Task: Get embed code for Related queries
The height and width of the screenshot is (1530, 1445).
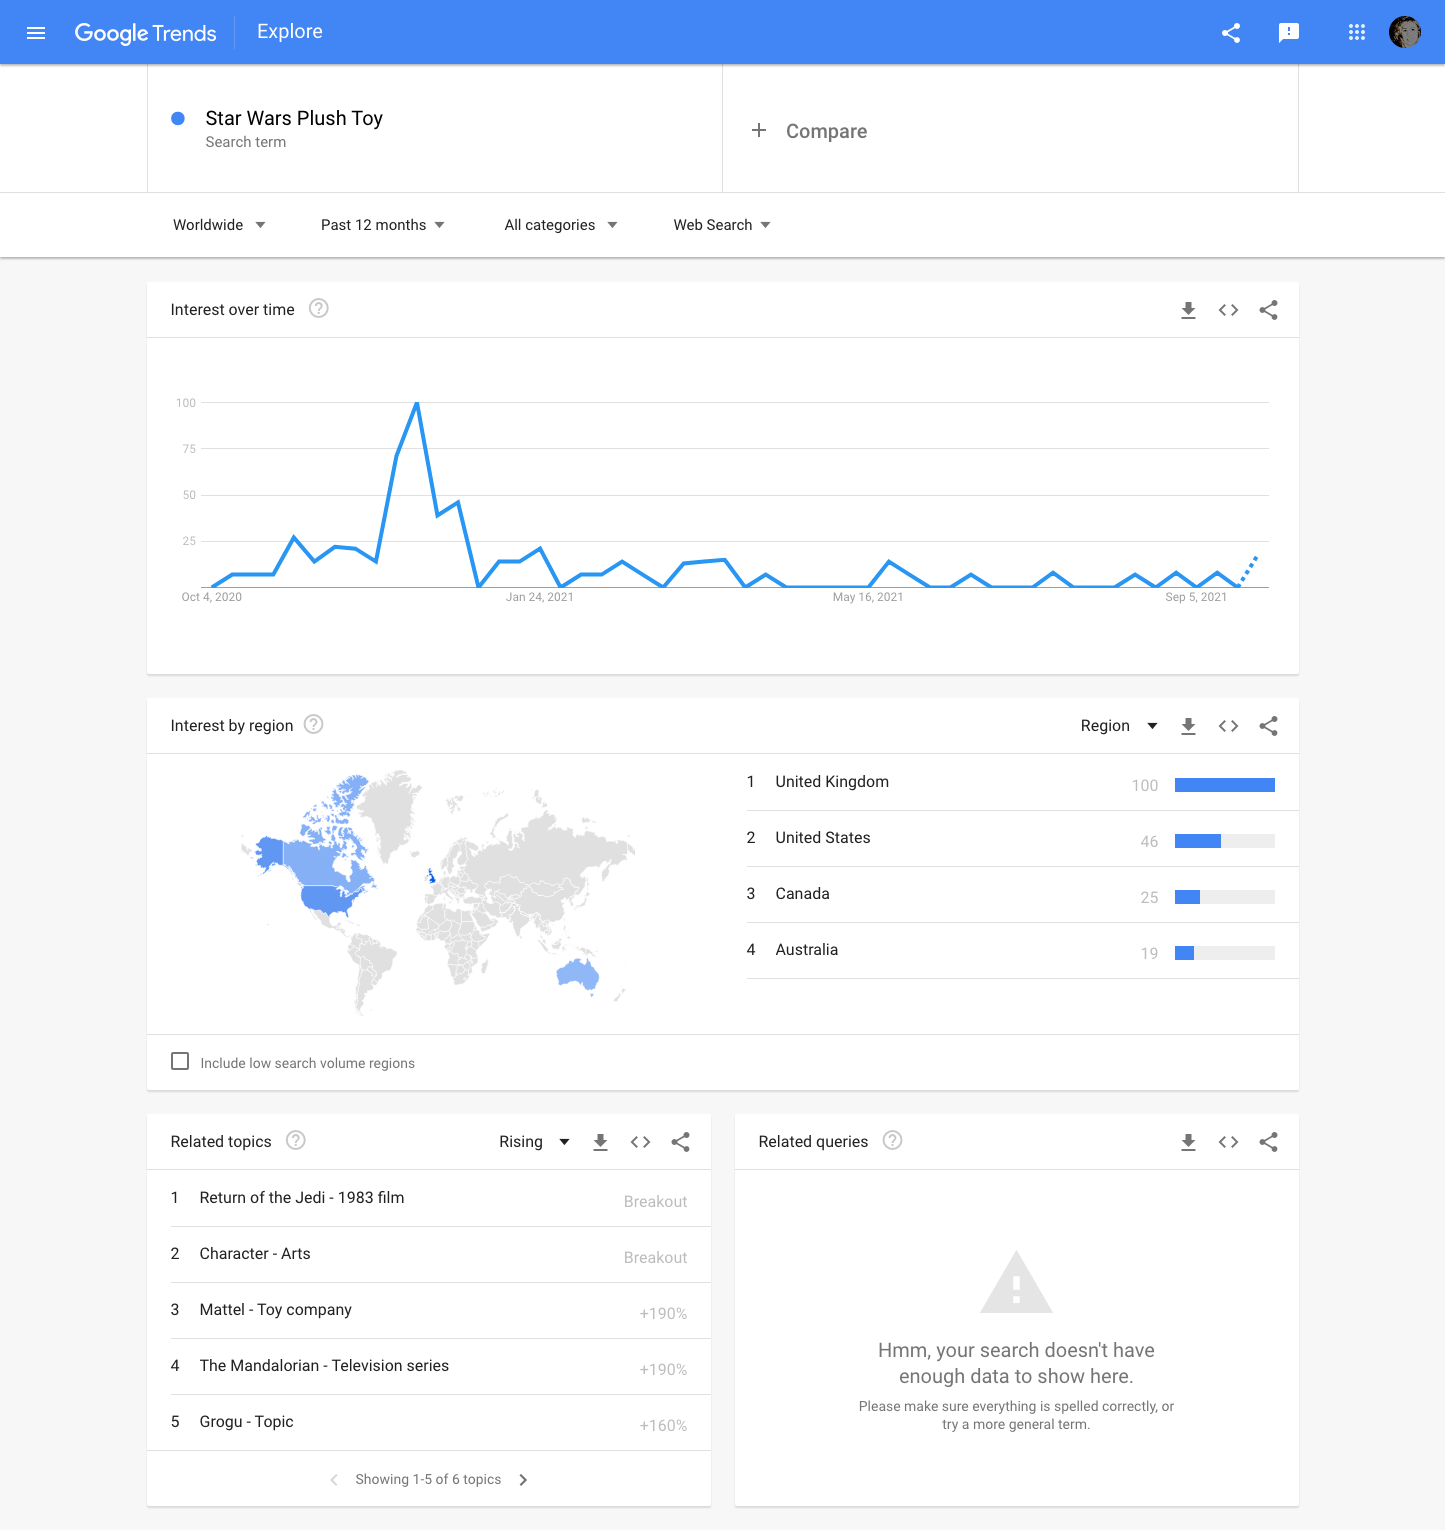Action: 1228,1142
